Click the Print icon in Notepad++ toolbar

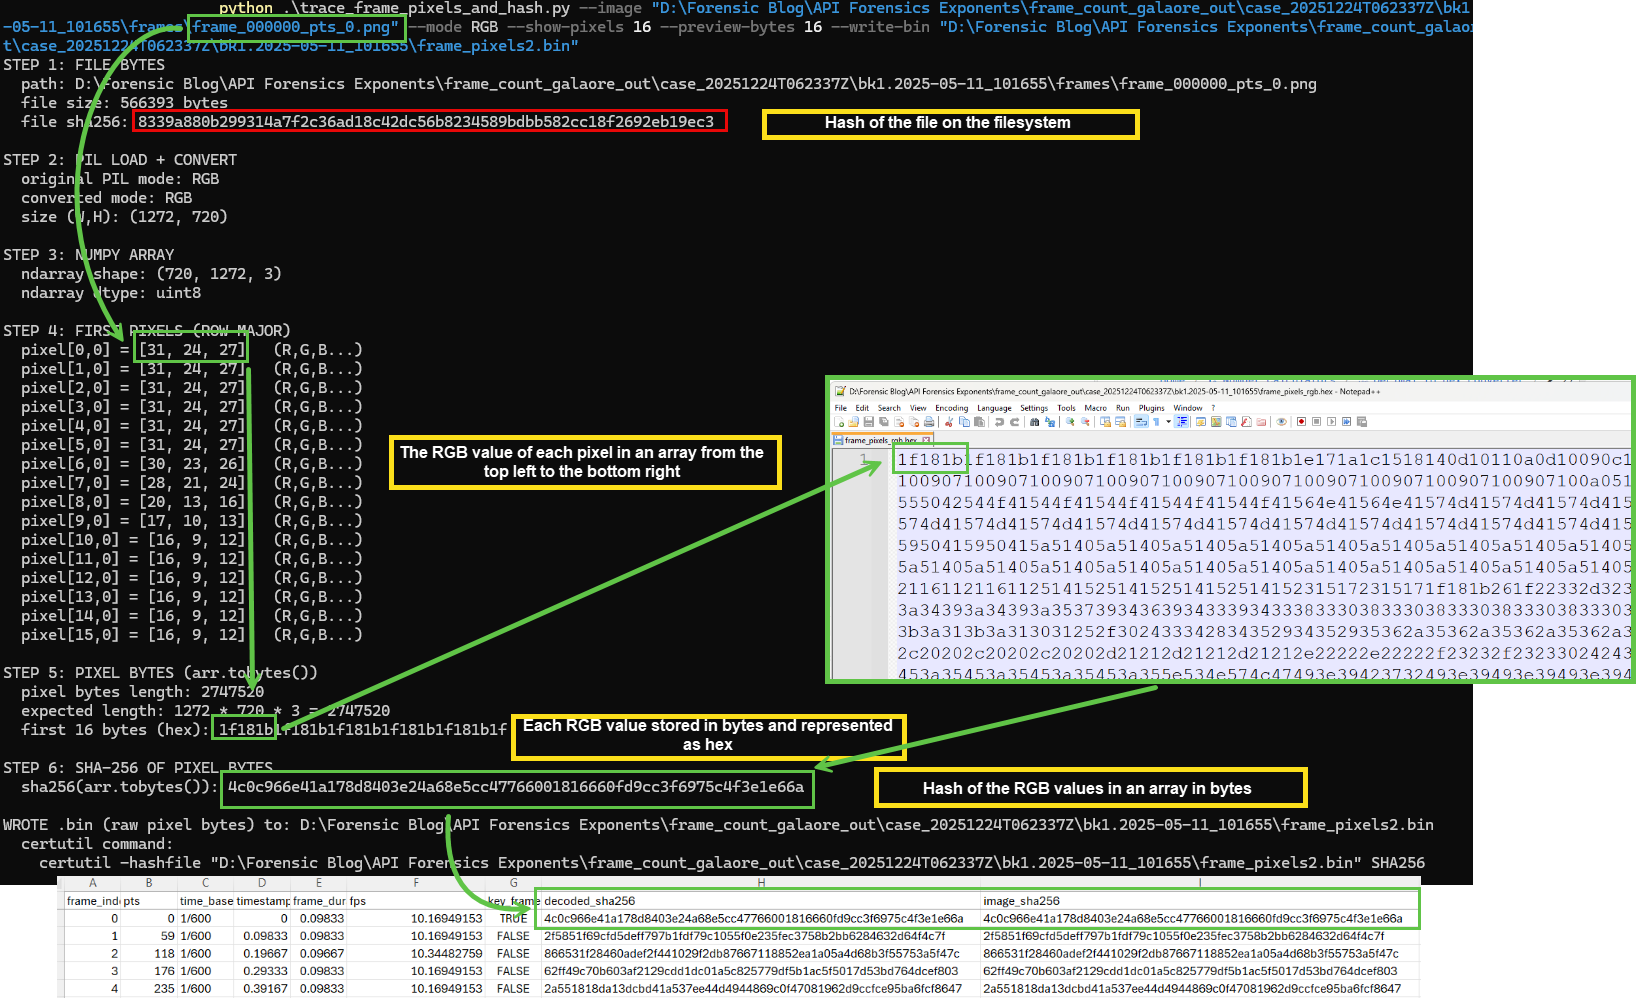point(929,422)
